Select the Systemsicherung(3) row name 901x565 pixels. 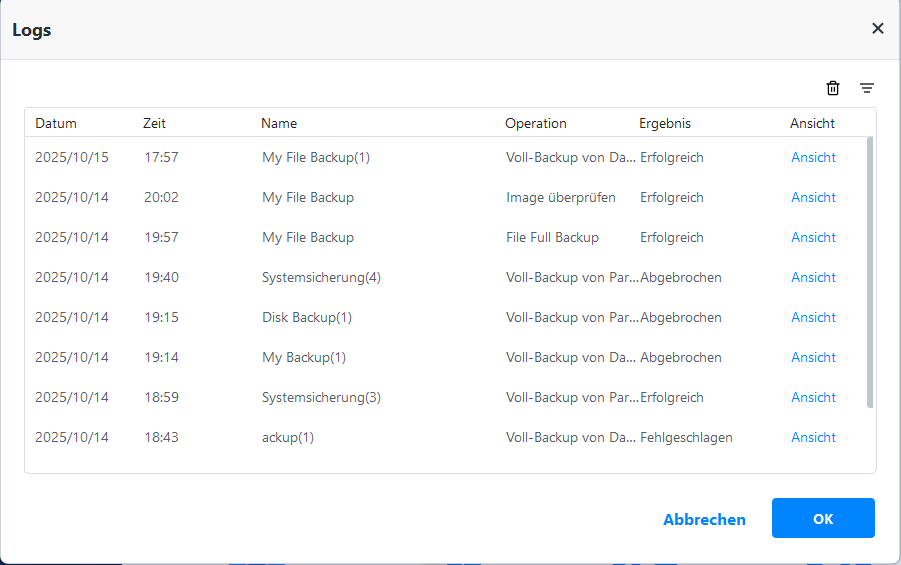(321, 397)
